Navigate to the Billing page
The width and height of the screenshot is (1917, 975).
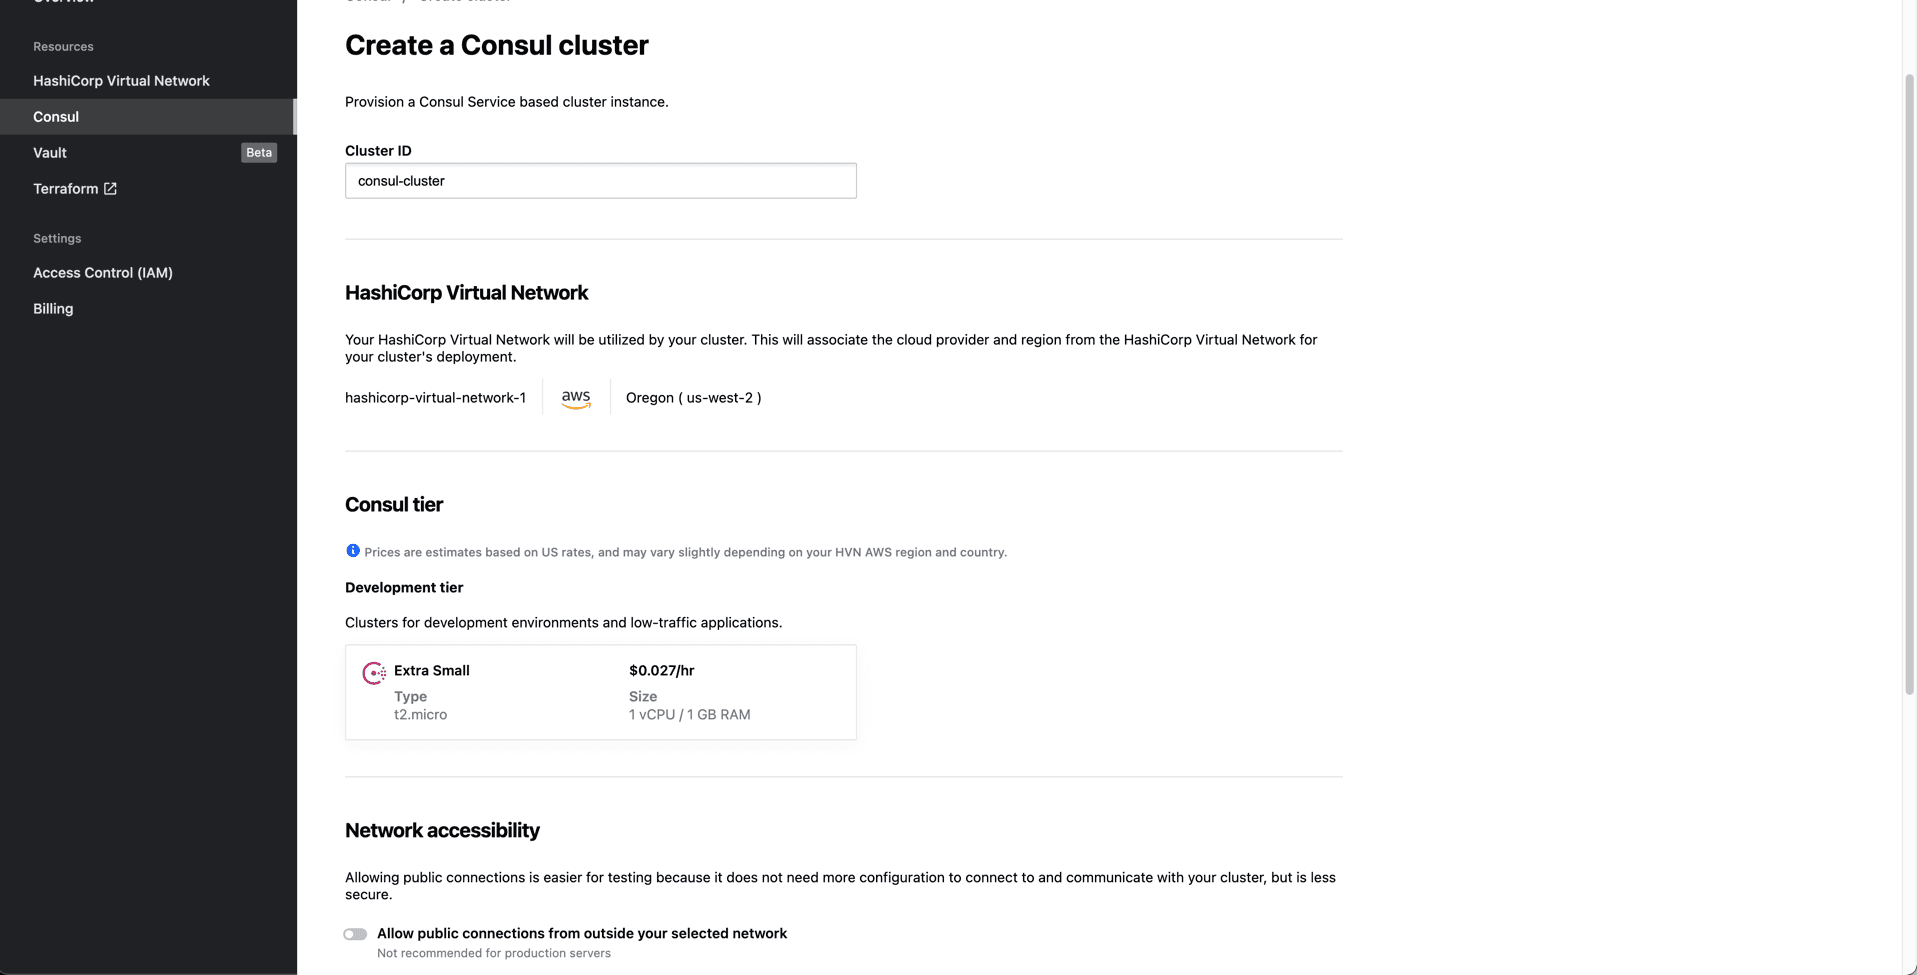(x=53, y=309)
